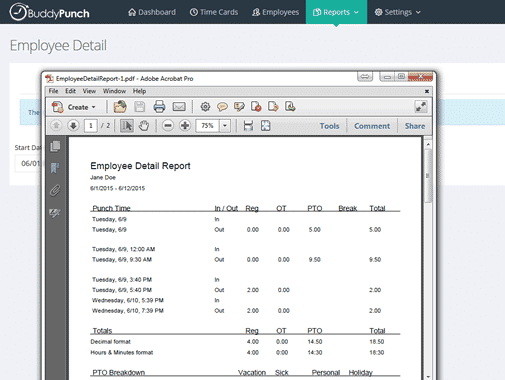The width and height of the screenshot is (505, 380).
Task: Click the stamp page icon
Action: pyautogui.click(x=256, y=107)
